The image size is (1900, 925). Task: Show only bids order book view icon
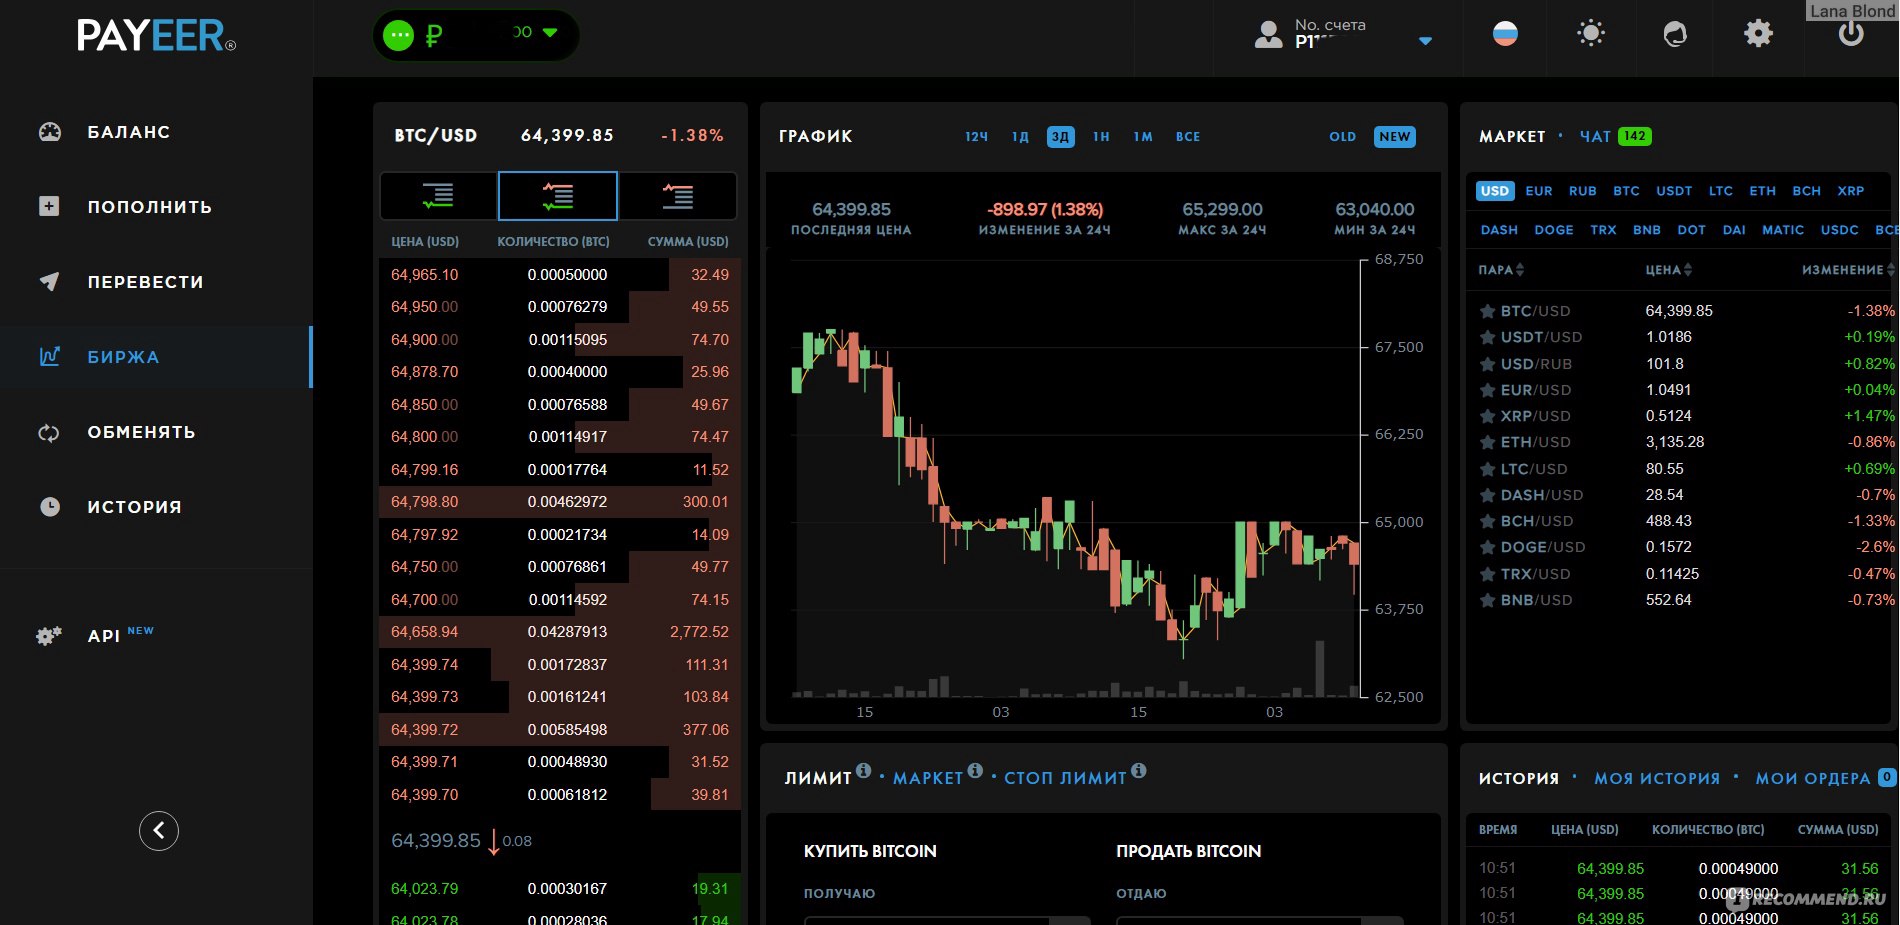pyautogui.click(x=438, y=196)
